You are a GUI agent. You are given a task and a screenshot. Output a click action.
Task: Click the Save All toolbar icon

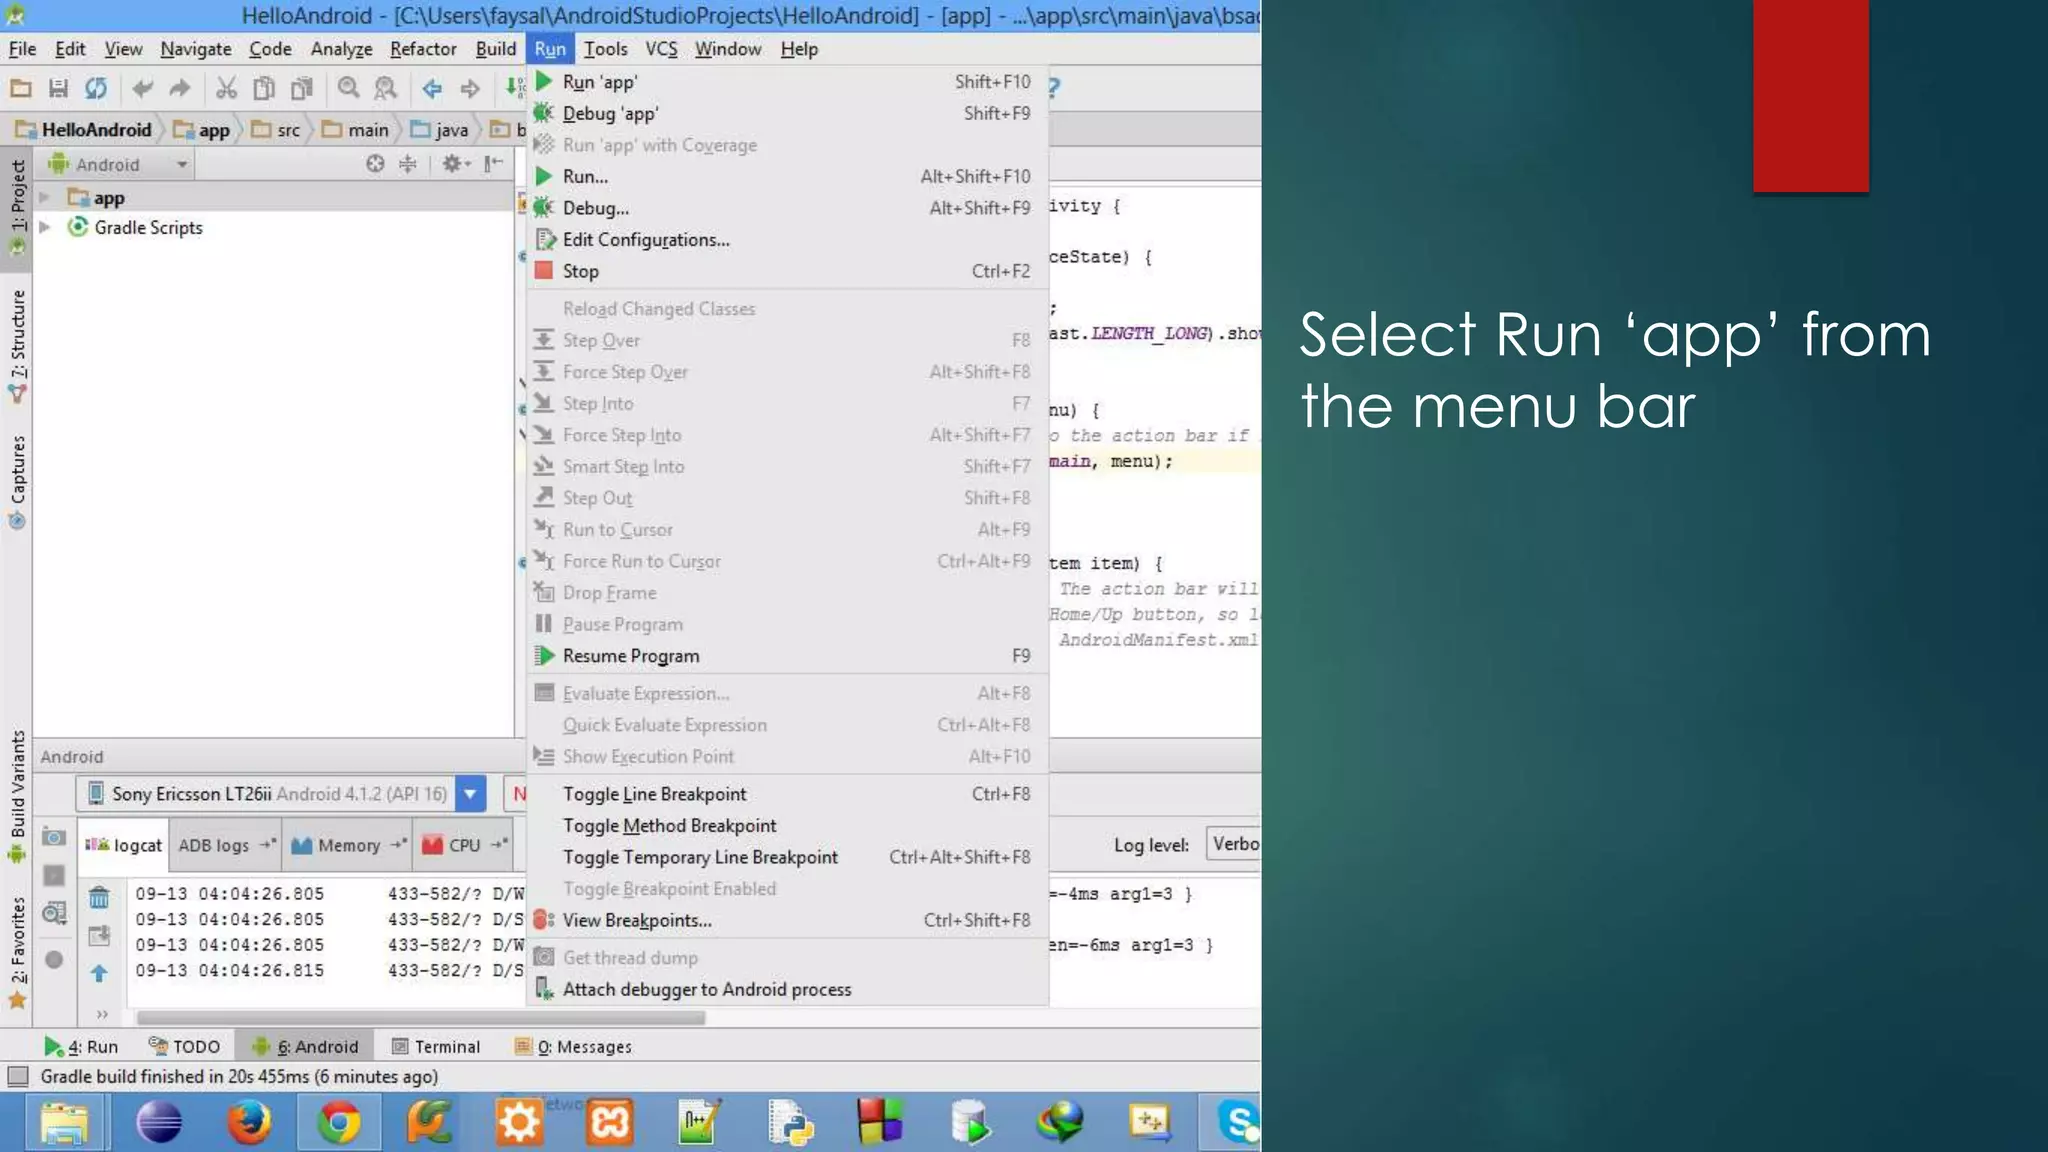coord(58,88)
